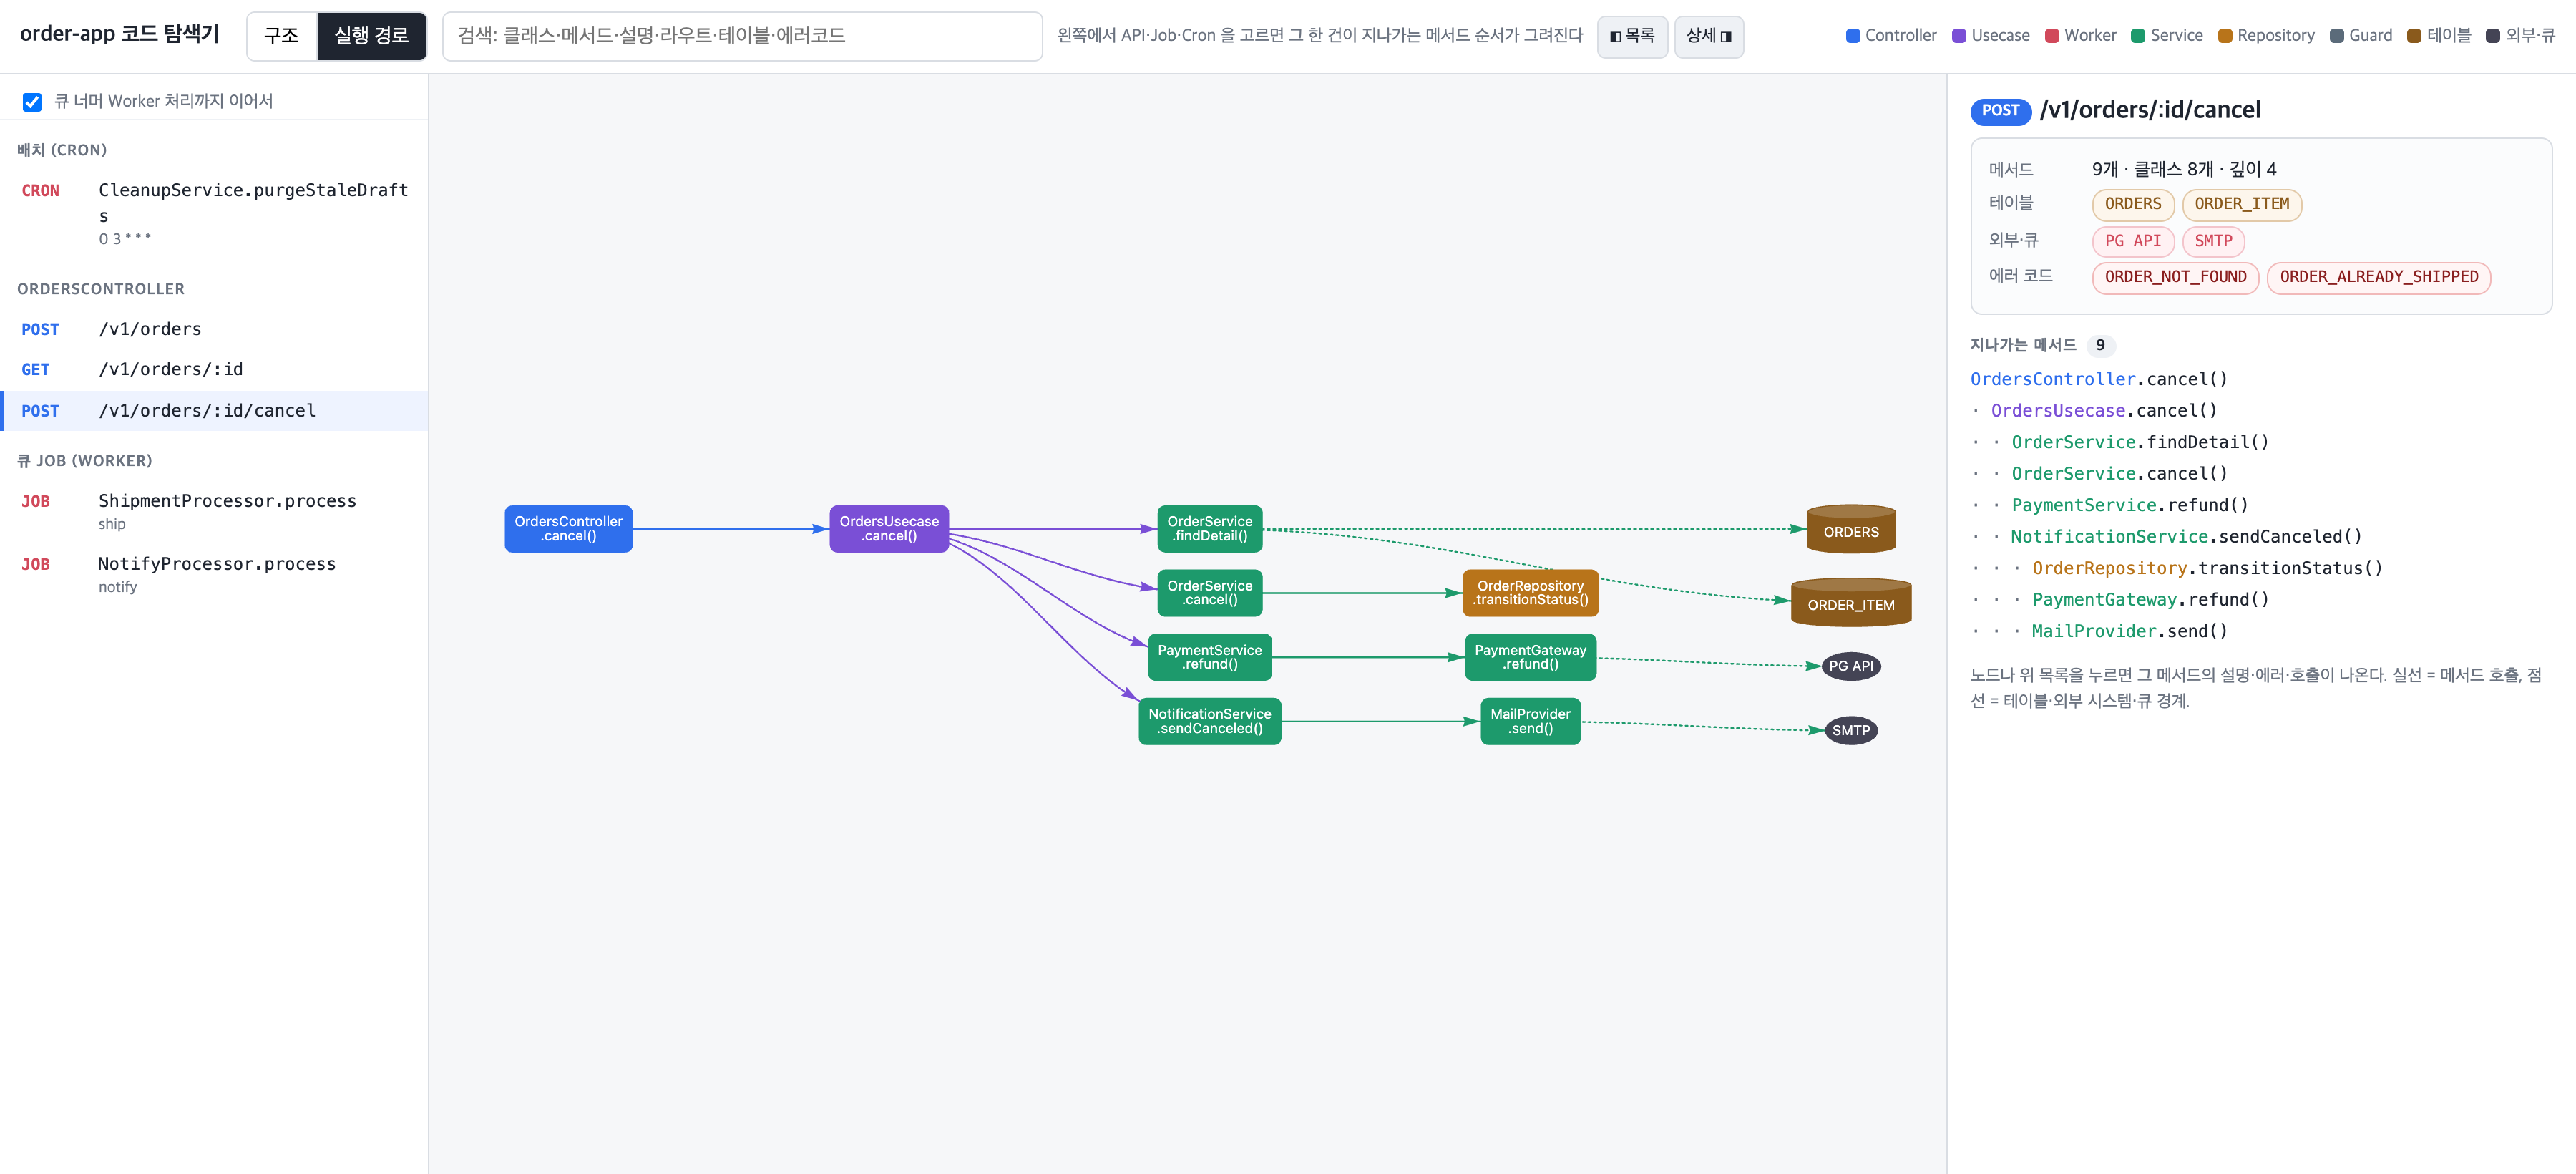
Task: Click the SMTP chip in details panel
Action: click(x=2213, y=241)
